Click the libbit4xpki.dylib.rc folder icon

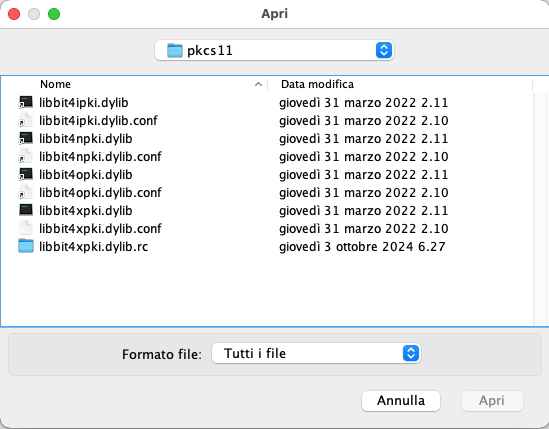tap(26, 246)
